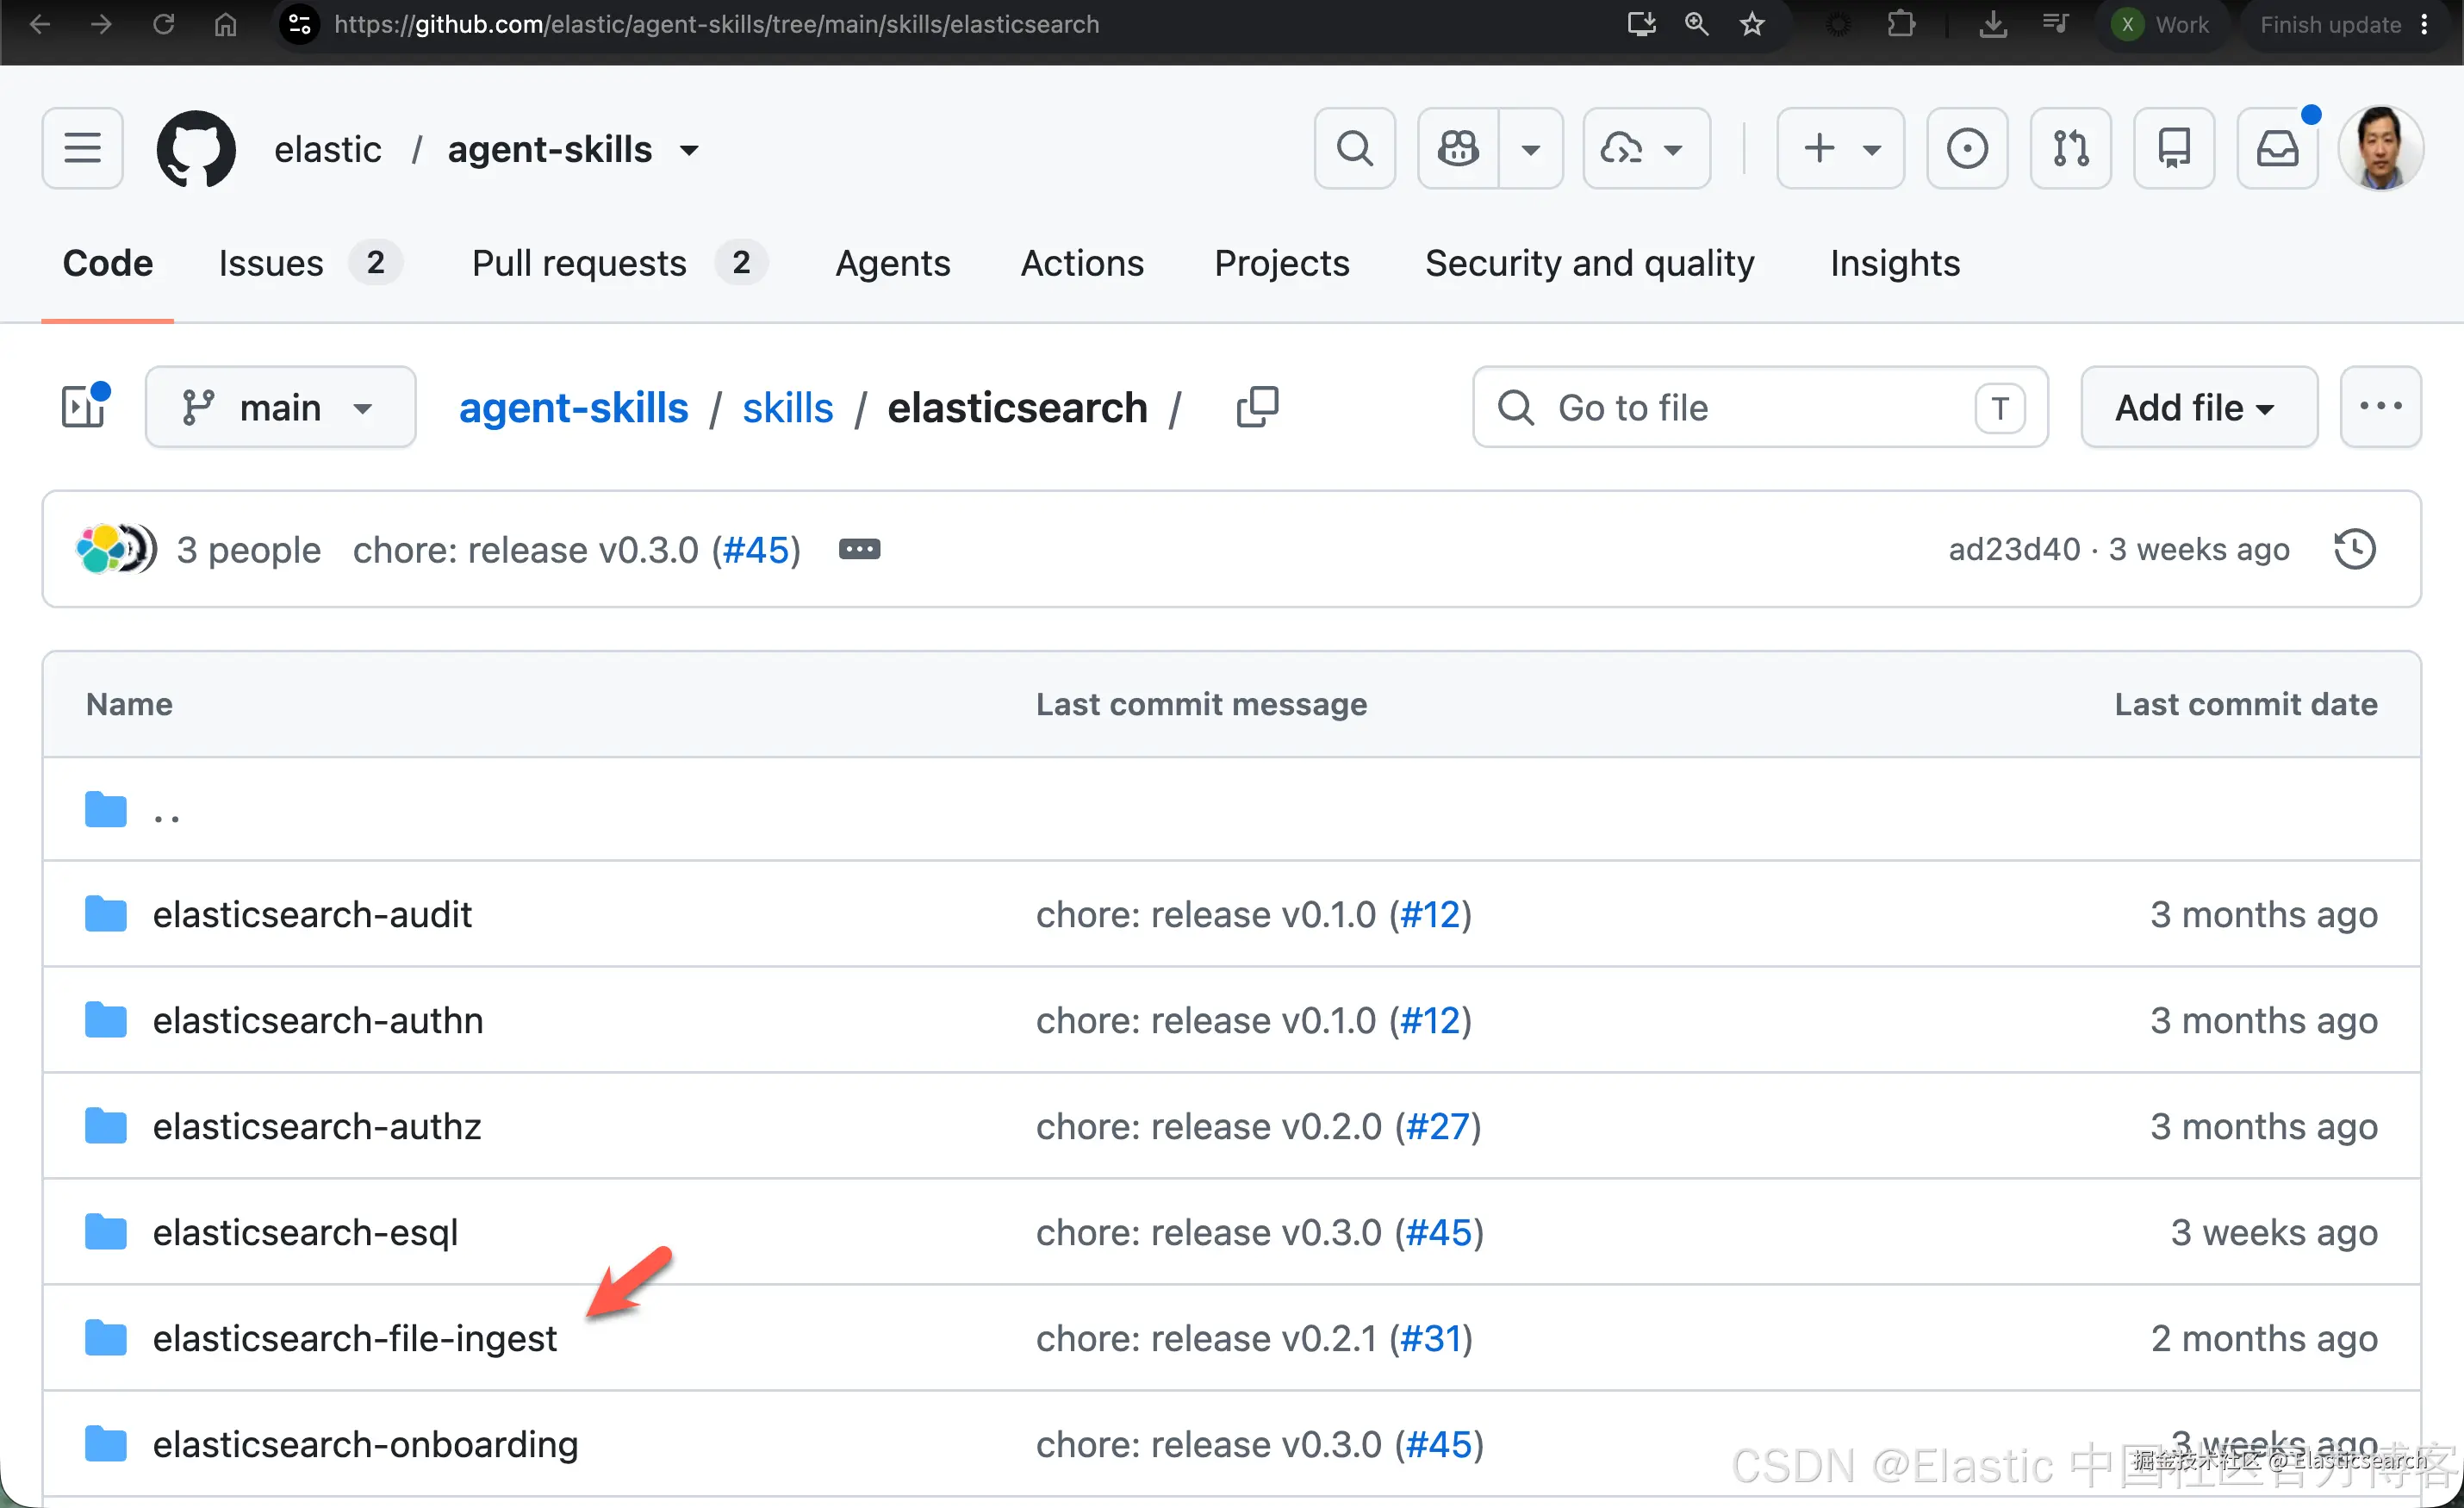The image size is (2464, 1508).
Task: Go to the GitHub homepage logo
Action: pos(196,149)
